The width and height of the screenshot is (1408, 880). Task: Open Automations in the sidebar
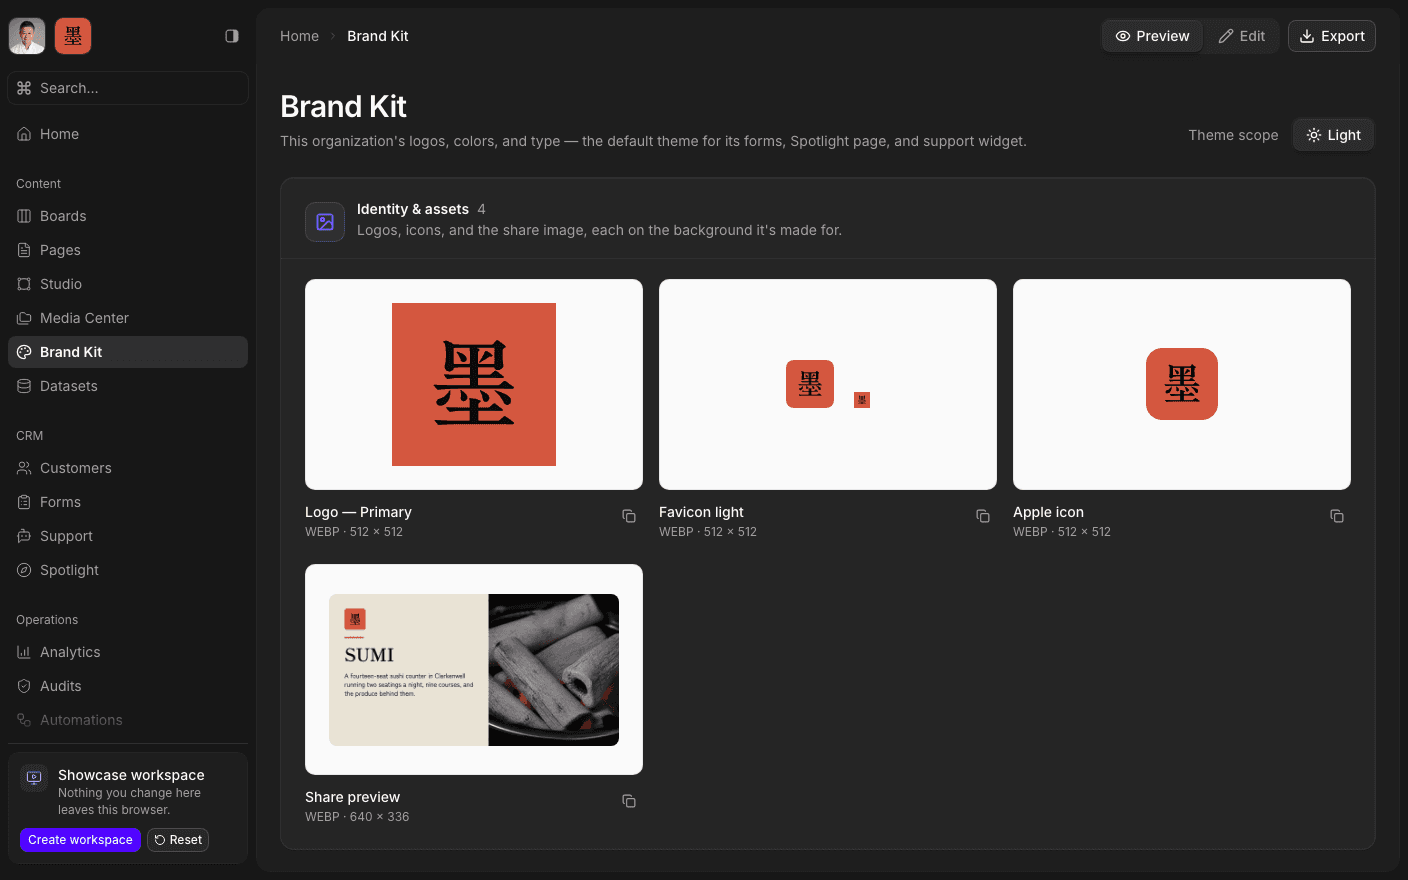[128, 720]
